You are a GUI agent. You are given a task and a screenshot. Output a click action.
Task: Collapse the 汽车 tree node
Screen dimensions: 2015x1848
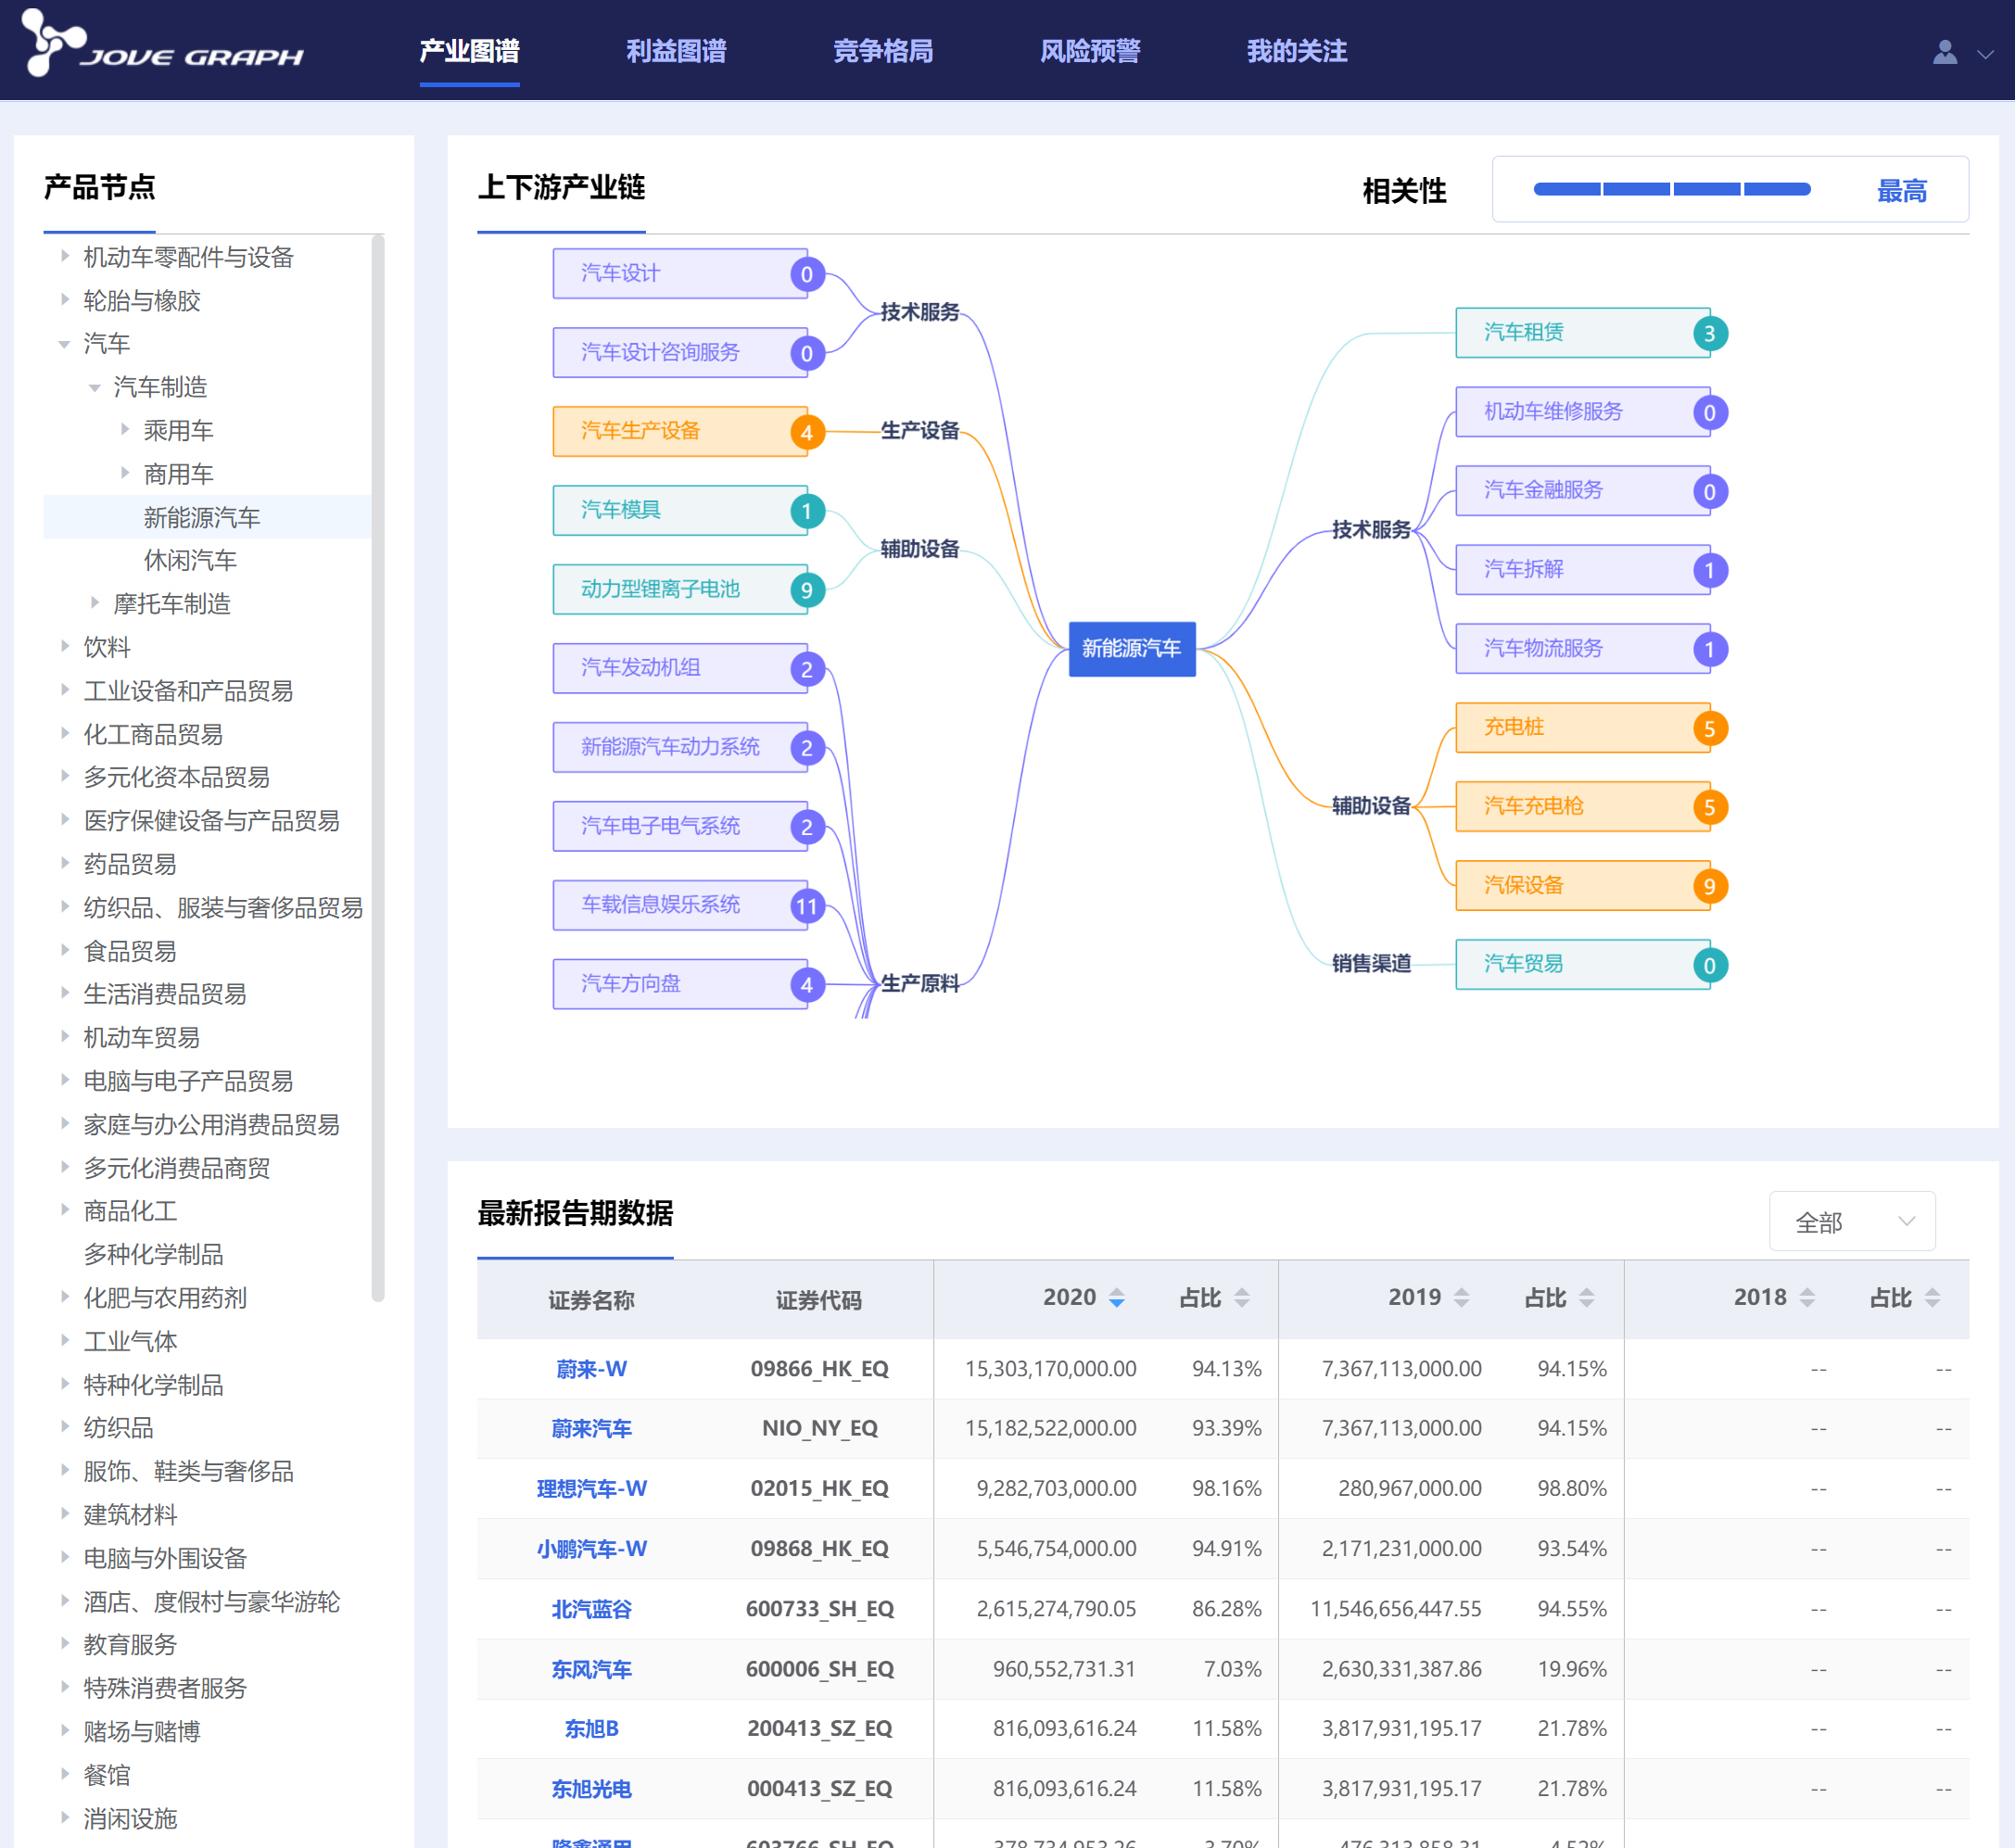click(65, 343)
